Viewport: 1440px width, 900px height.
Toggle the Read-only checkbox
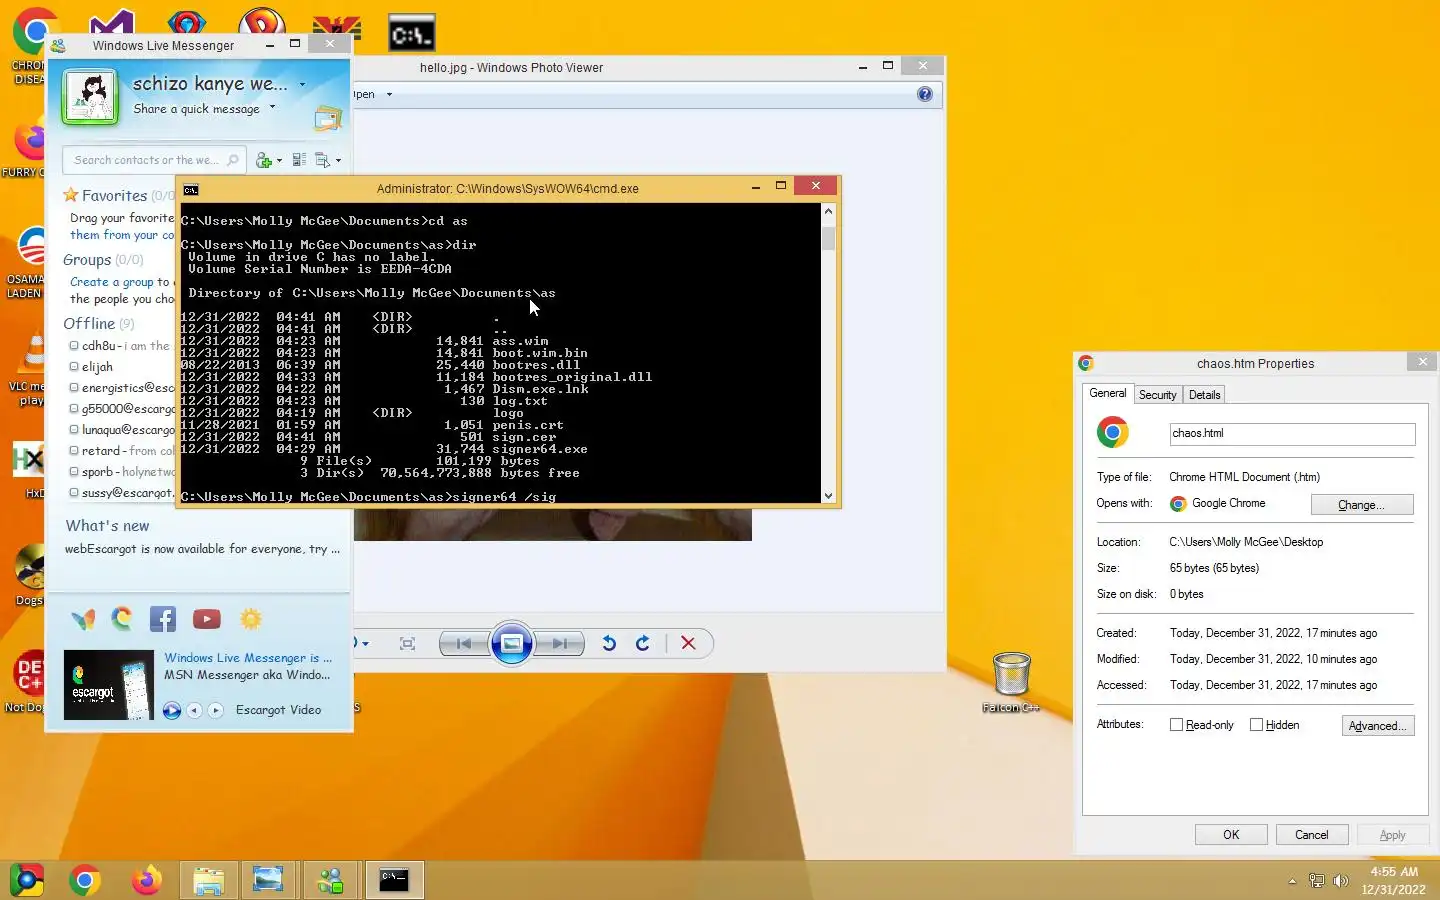tap(1176, 725)
